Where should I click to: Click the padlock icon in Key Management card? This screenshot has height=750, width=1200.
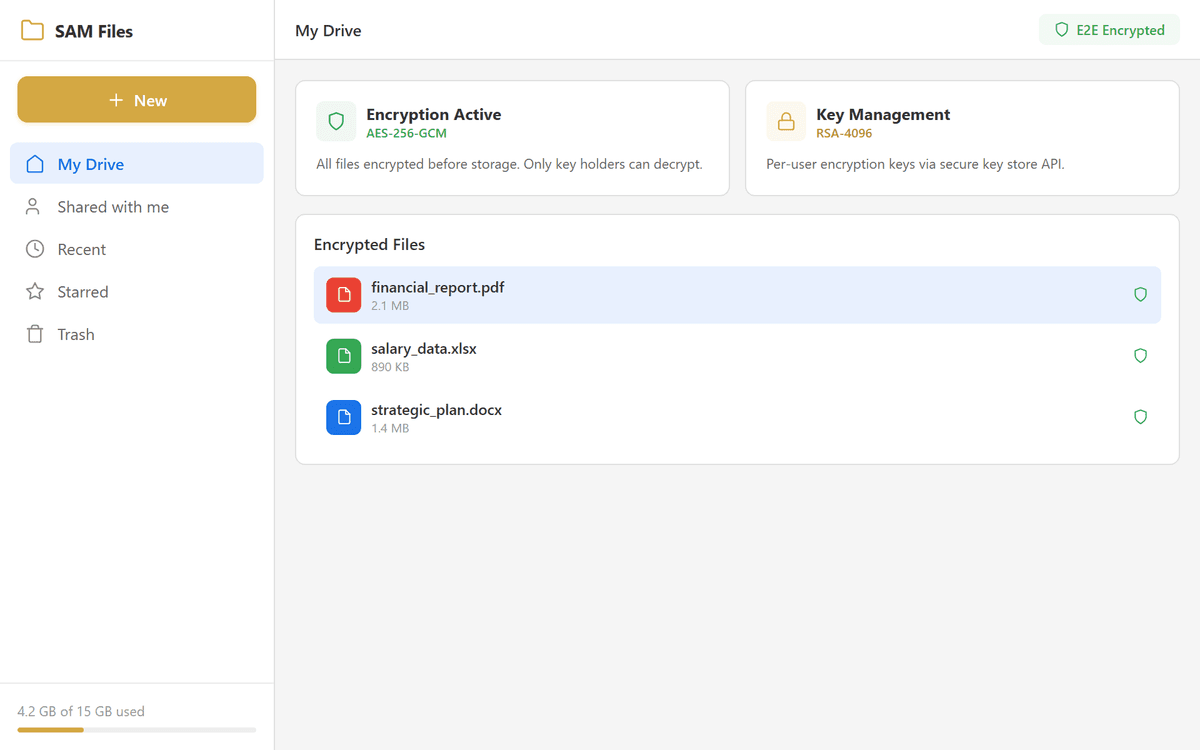click(x=786, y=122)
